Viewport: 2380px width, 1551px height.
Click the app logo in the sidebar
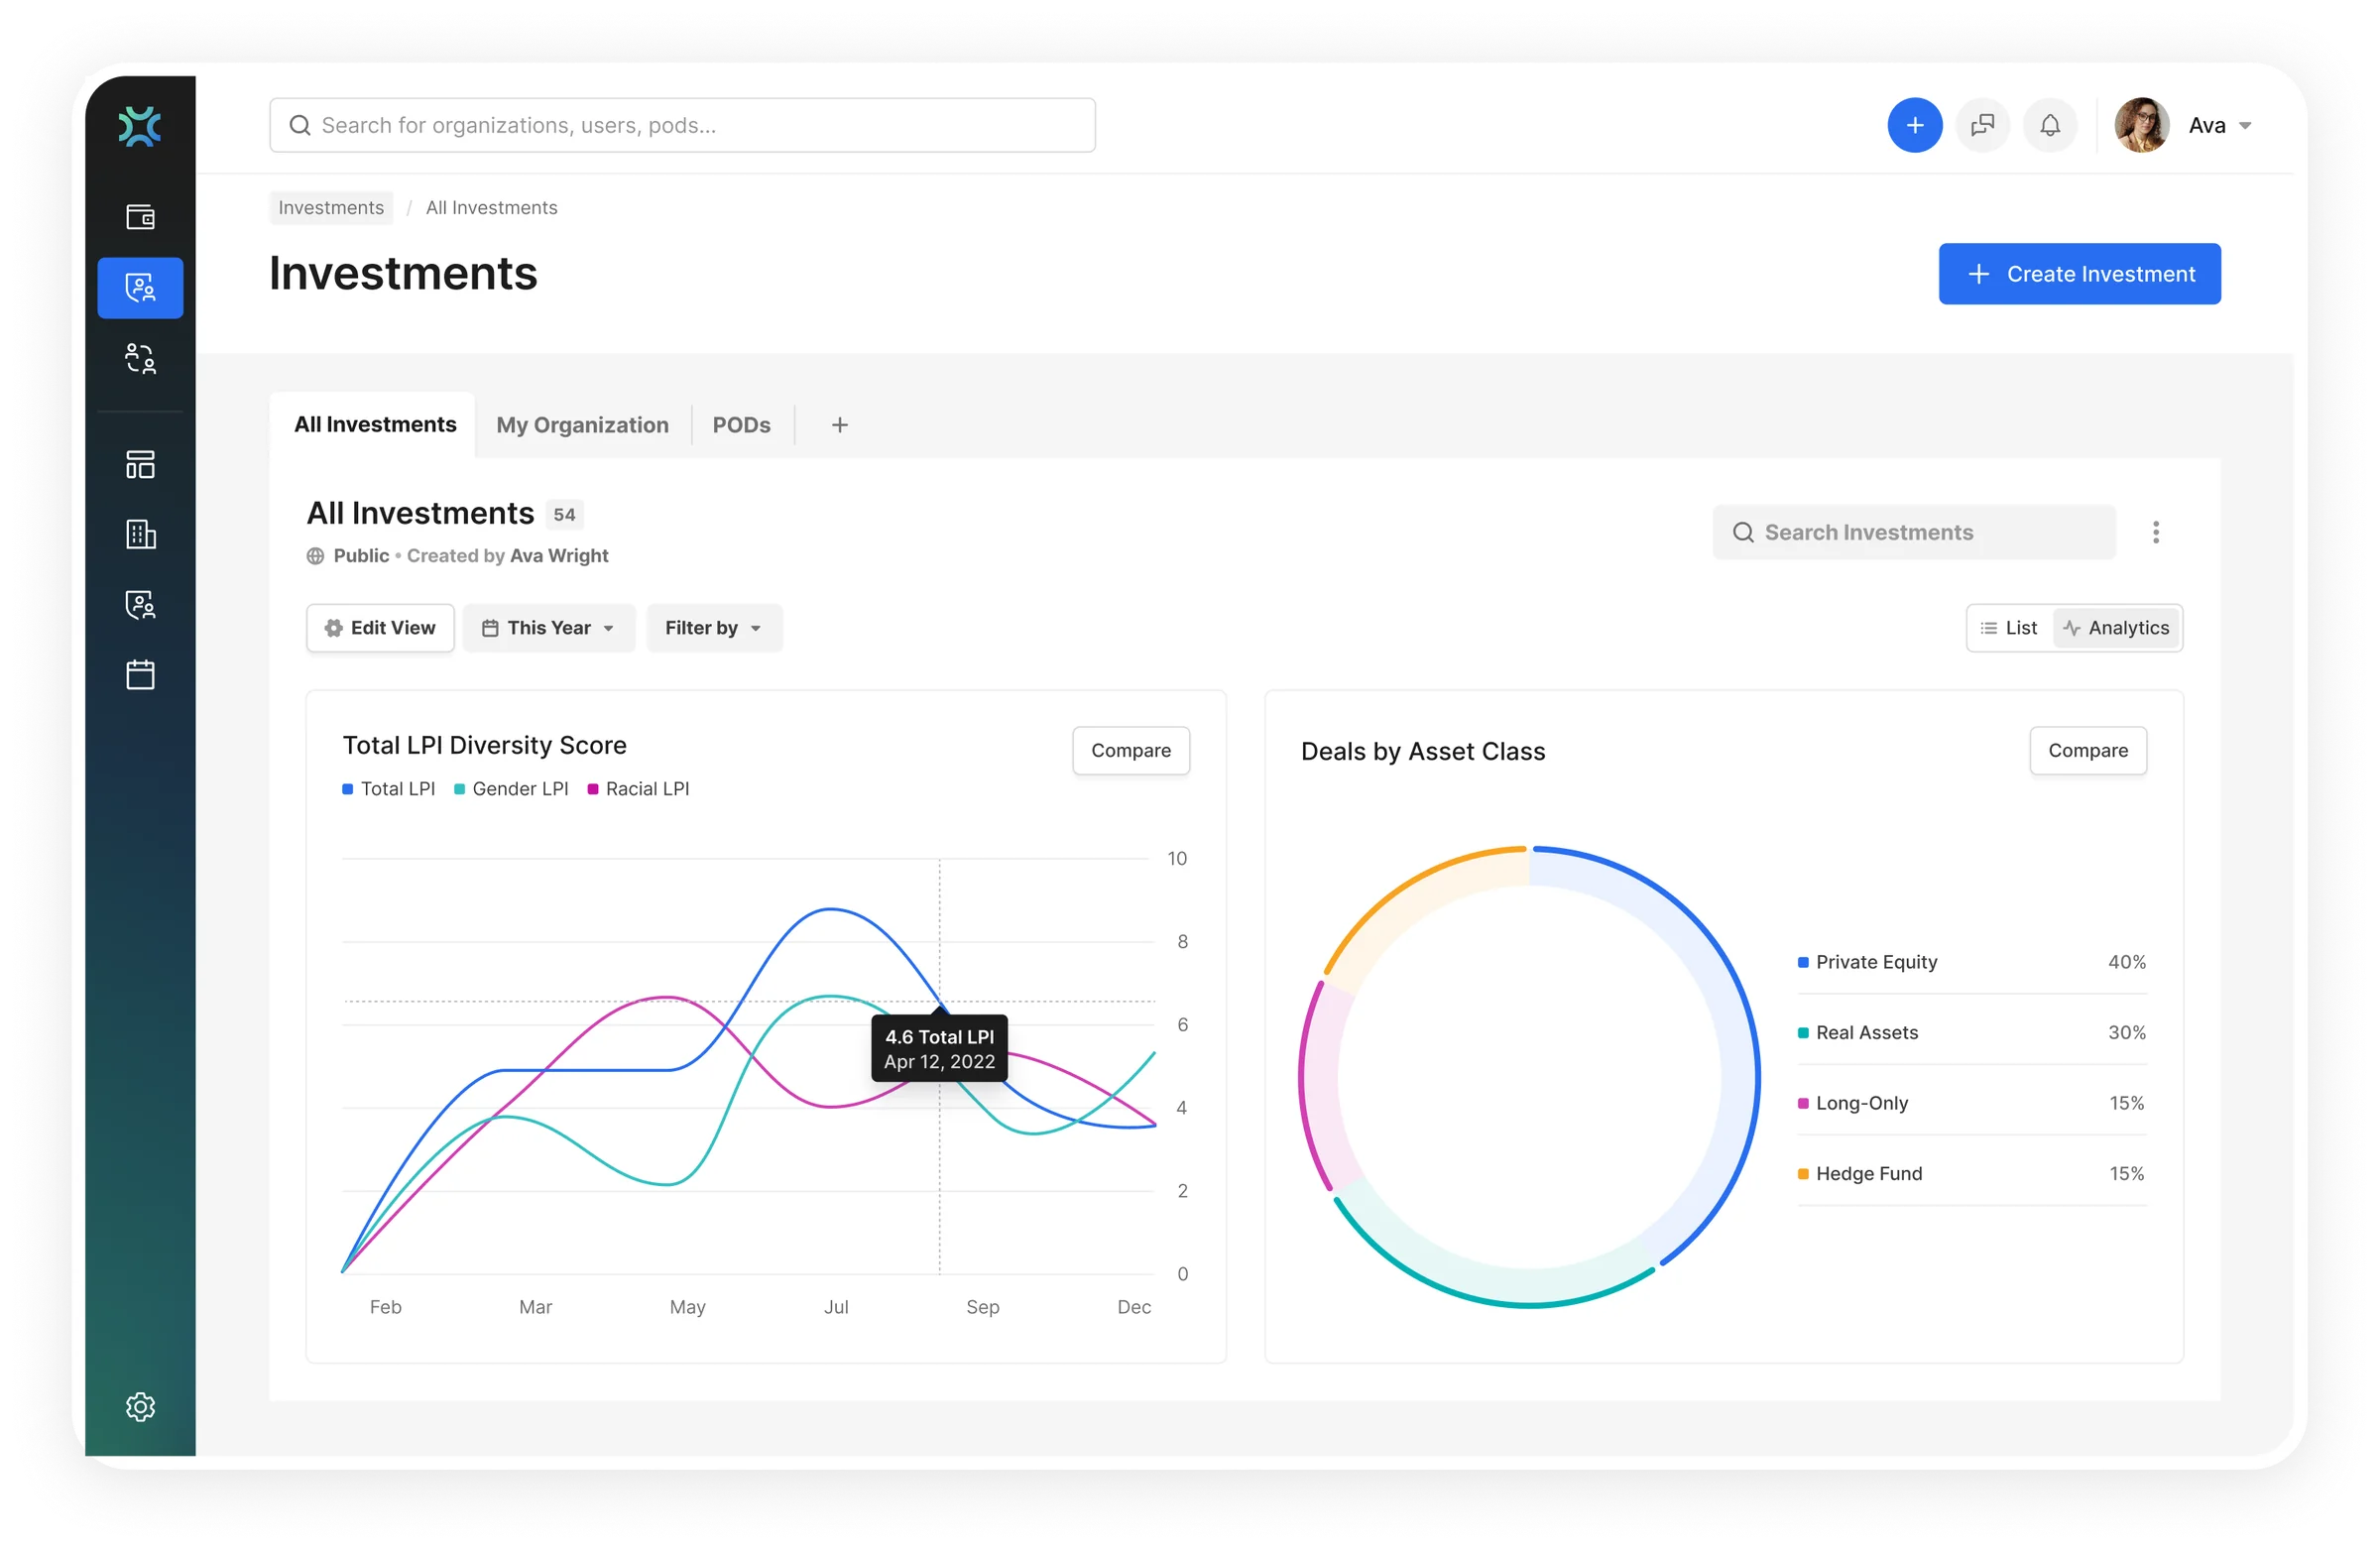coord(140,126)
